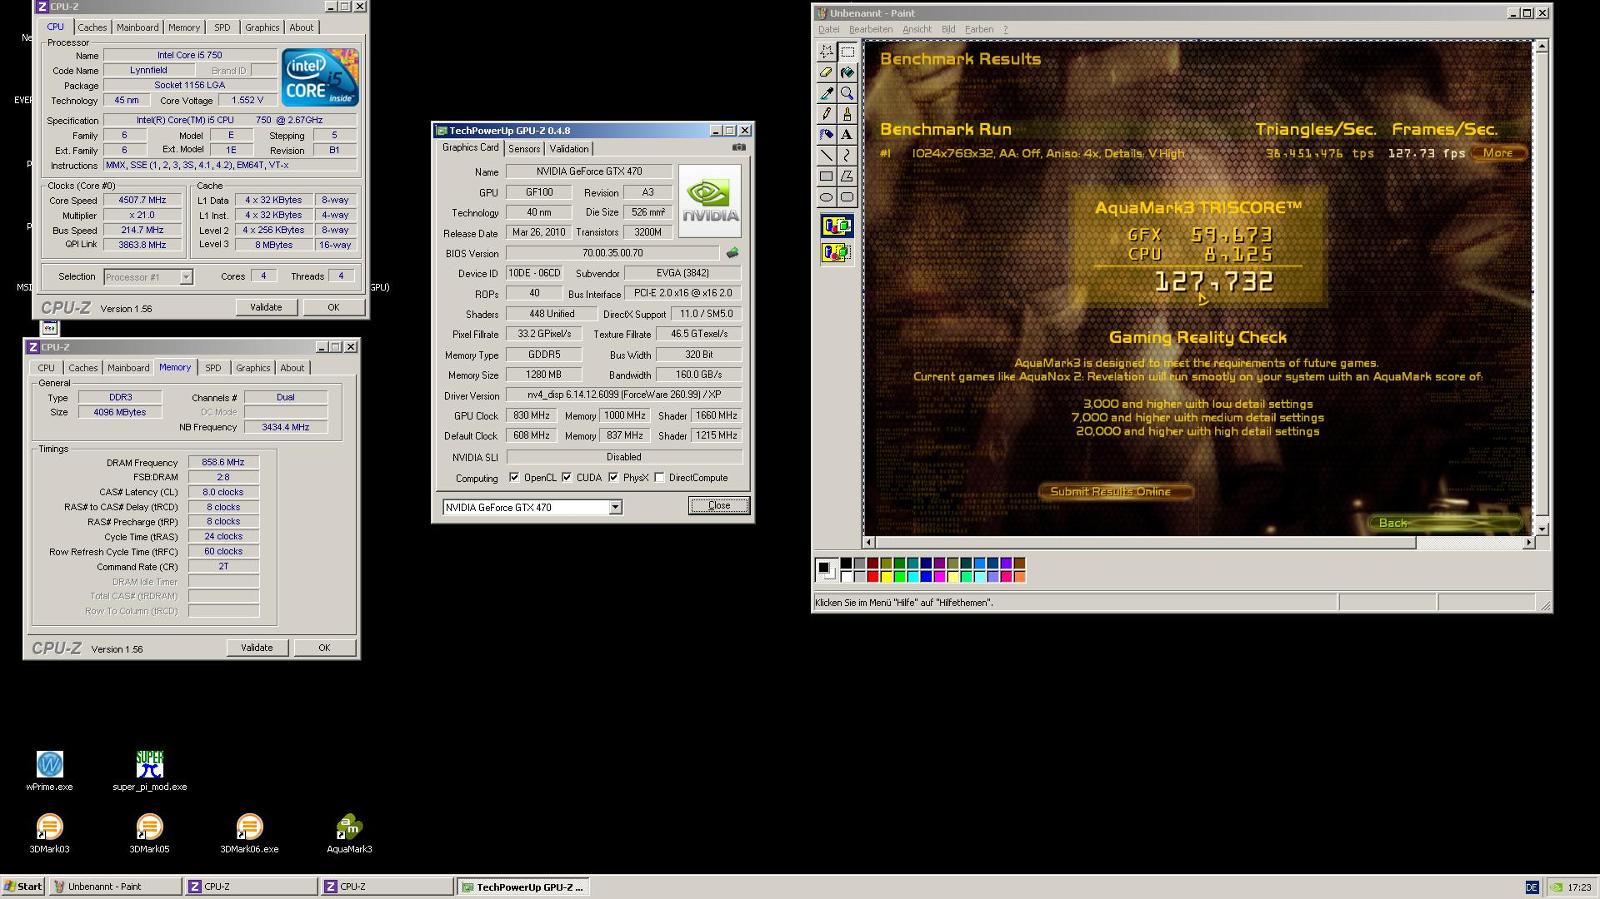This screenshot has width=1600, height=899.
Task: Toggle the PhysX checkbox in GPU-Z
Action: (613, 478)
